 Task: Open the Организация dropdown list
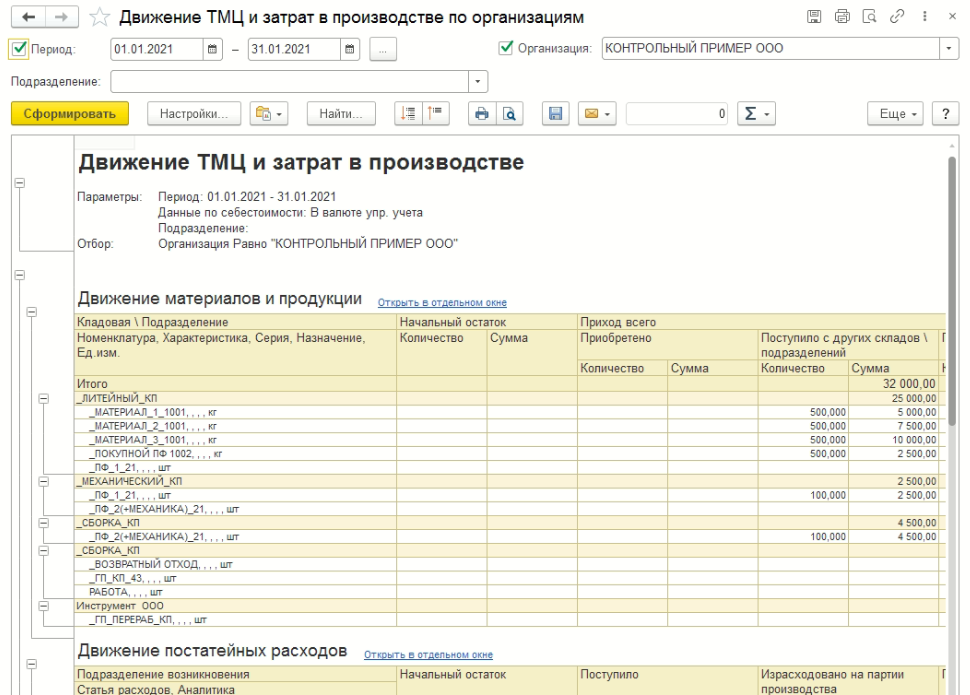(947, 48)
